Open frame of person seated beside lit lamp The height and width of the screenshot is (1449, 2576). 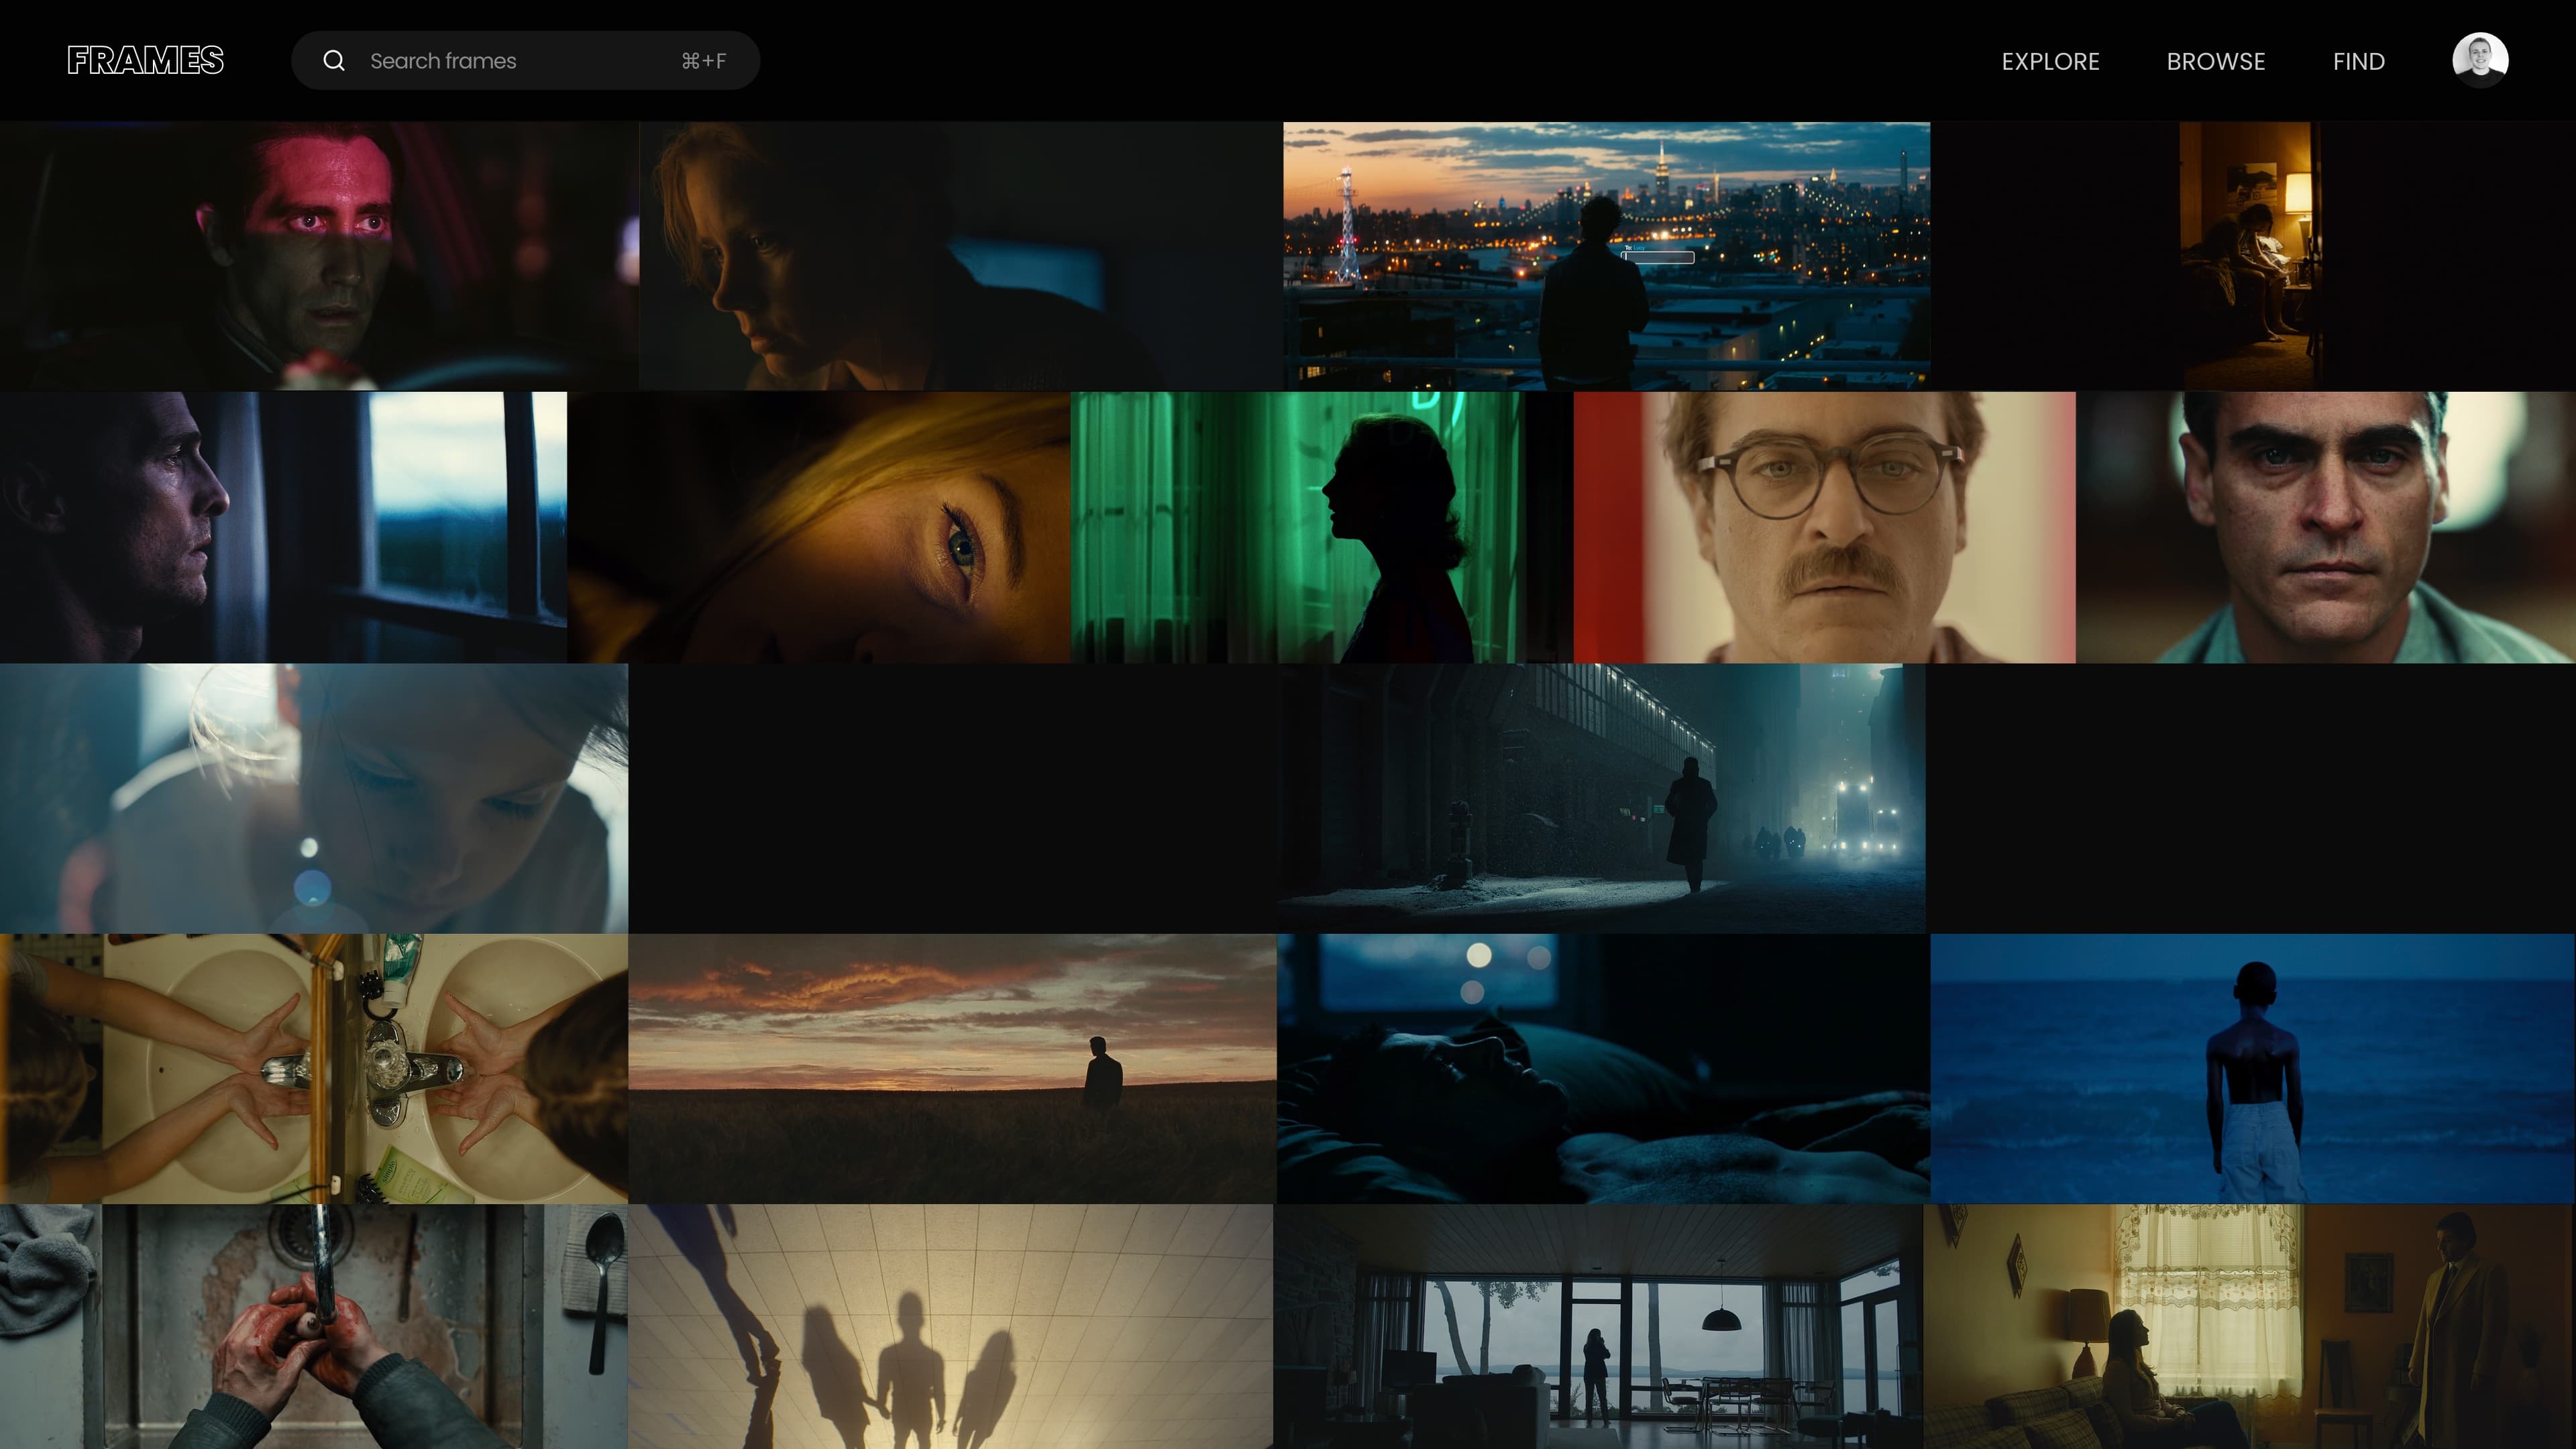pyautogui.click(x=2253, y=256)
